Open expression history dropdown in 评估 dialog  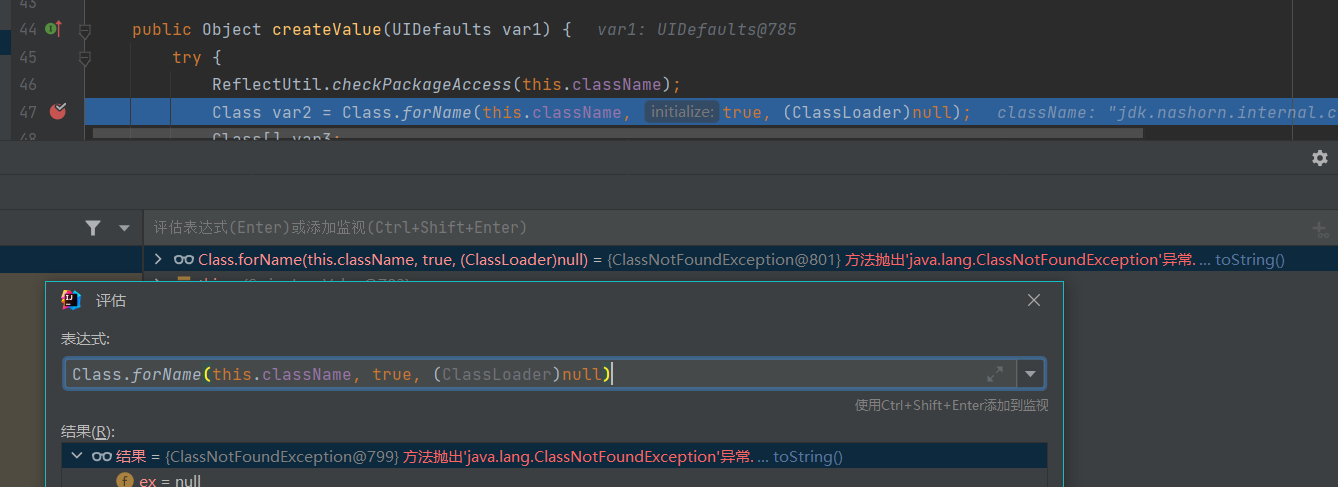1031,374
